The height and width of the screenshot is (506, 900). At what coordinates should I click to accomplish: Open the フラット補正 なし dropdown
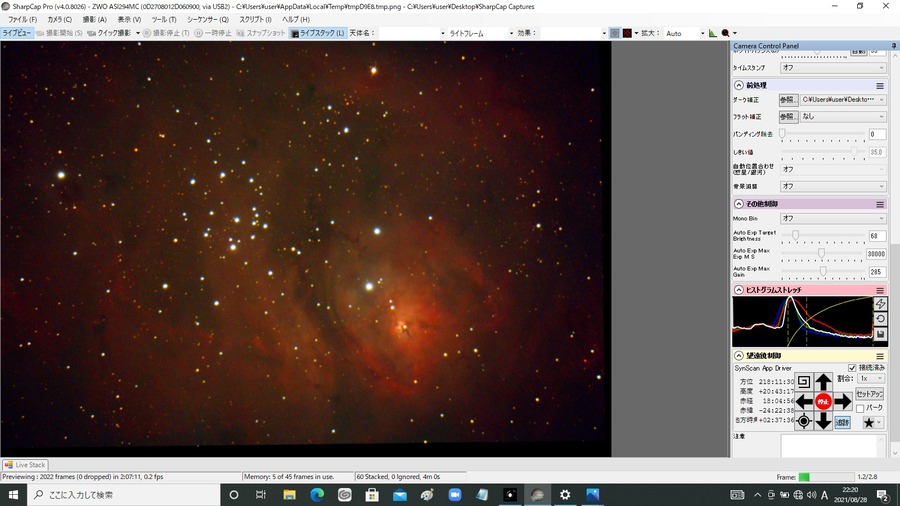[x=843, y=116]
